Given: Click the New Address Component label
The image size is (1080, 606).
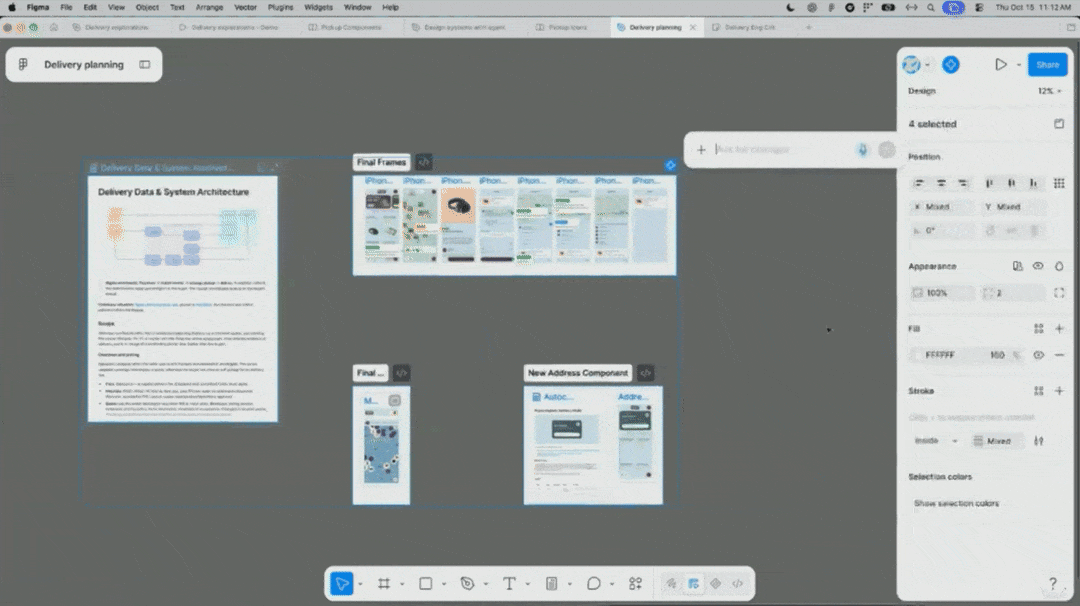Looking at the screenshot, I should click(578, 373).
